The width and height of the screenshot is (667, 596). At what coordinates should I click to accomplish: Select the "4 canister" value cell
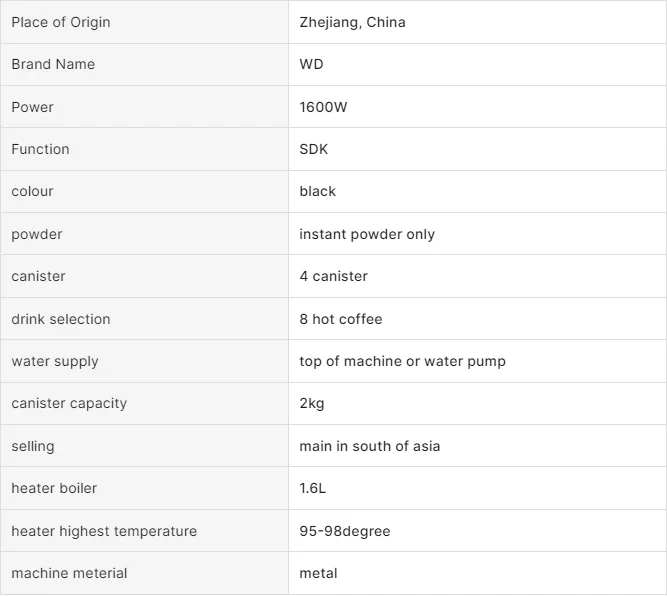tap(333, 276)
